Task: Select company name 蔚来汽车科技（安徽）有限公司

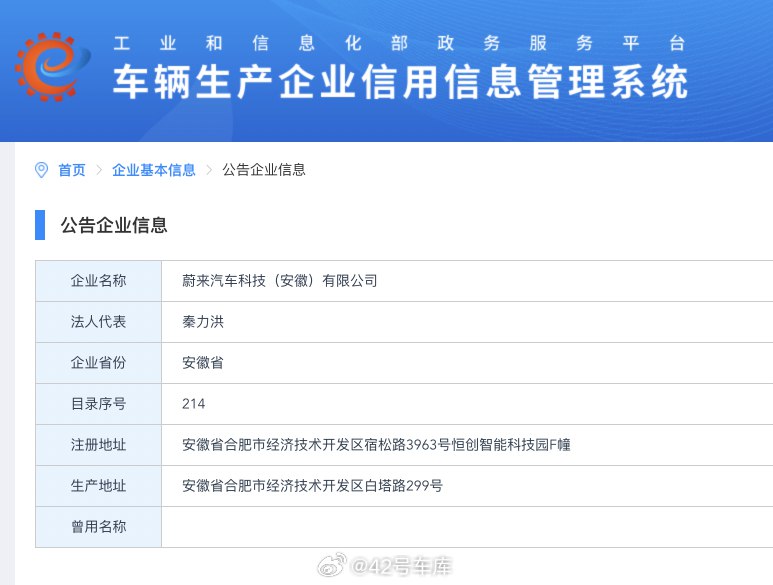Action: point(280,281)
